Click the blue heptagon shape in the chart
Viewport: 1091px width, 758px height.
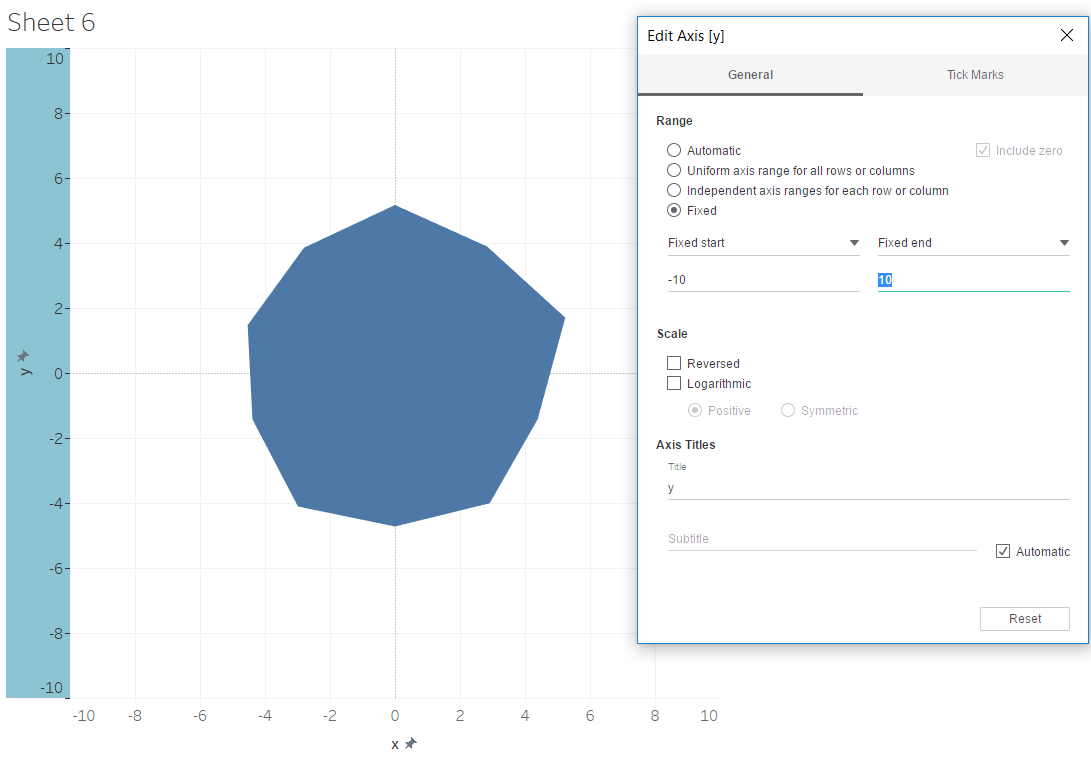400,370
